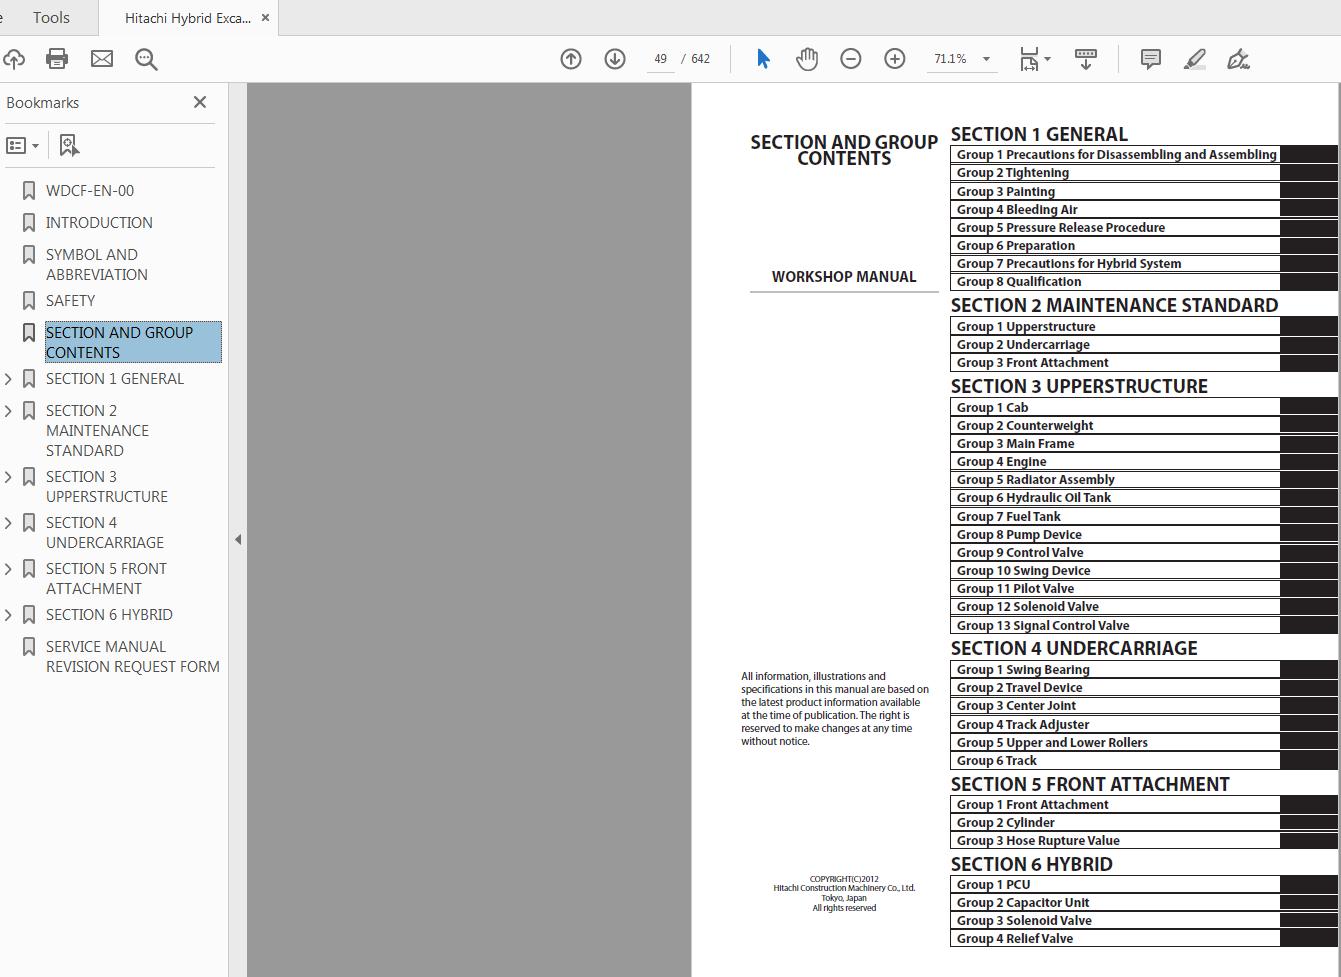The image size is (1341, 977).
Task: Collapse the navigation pane with arrow handle
Action: [x=238, y=540]
